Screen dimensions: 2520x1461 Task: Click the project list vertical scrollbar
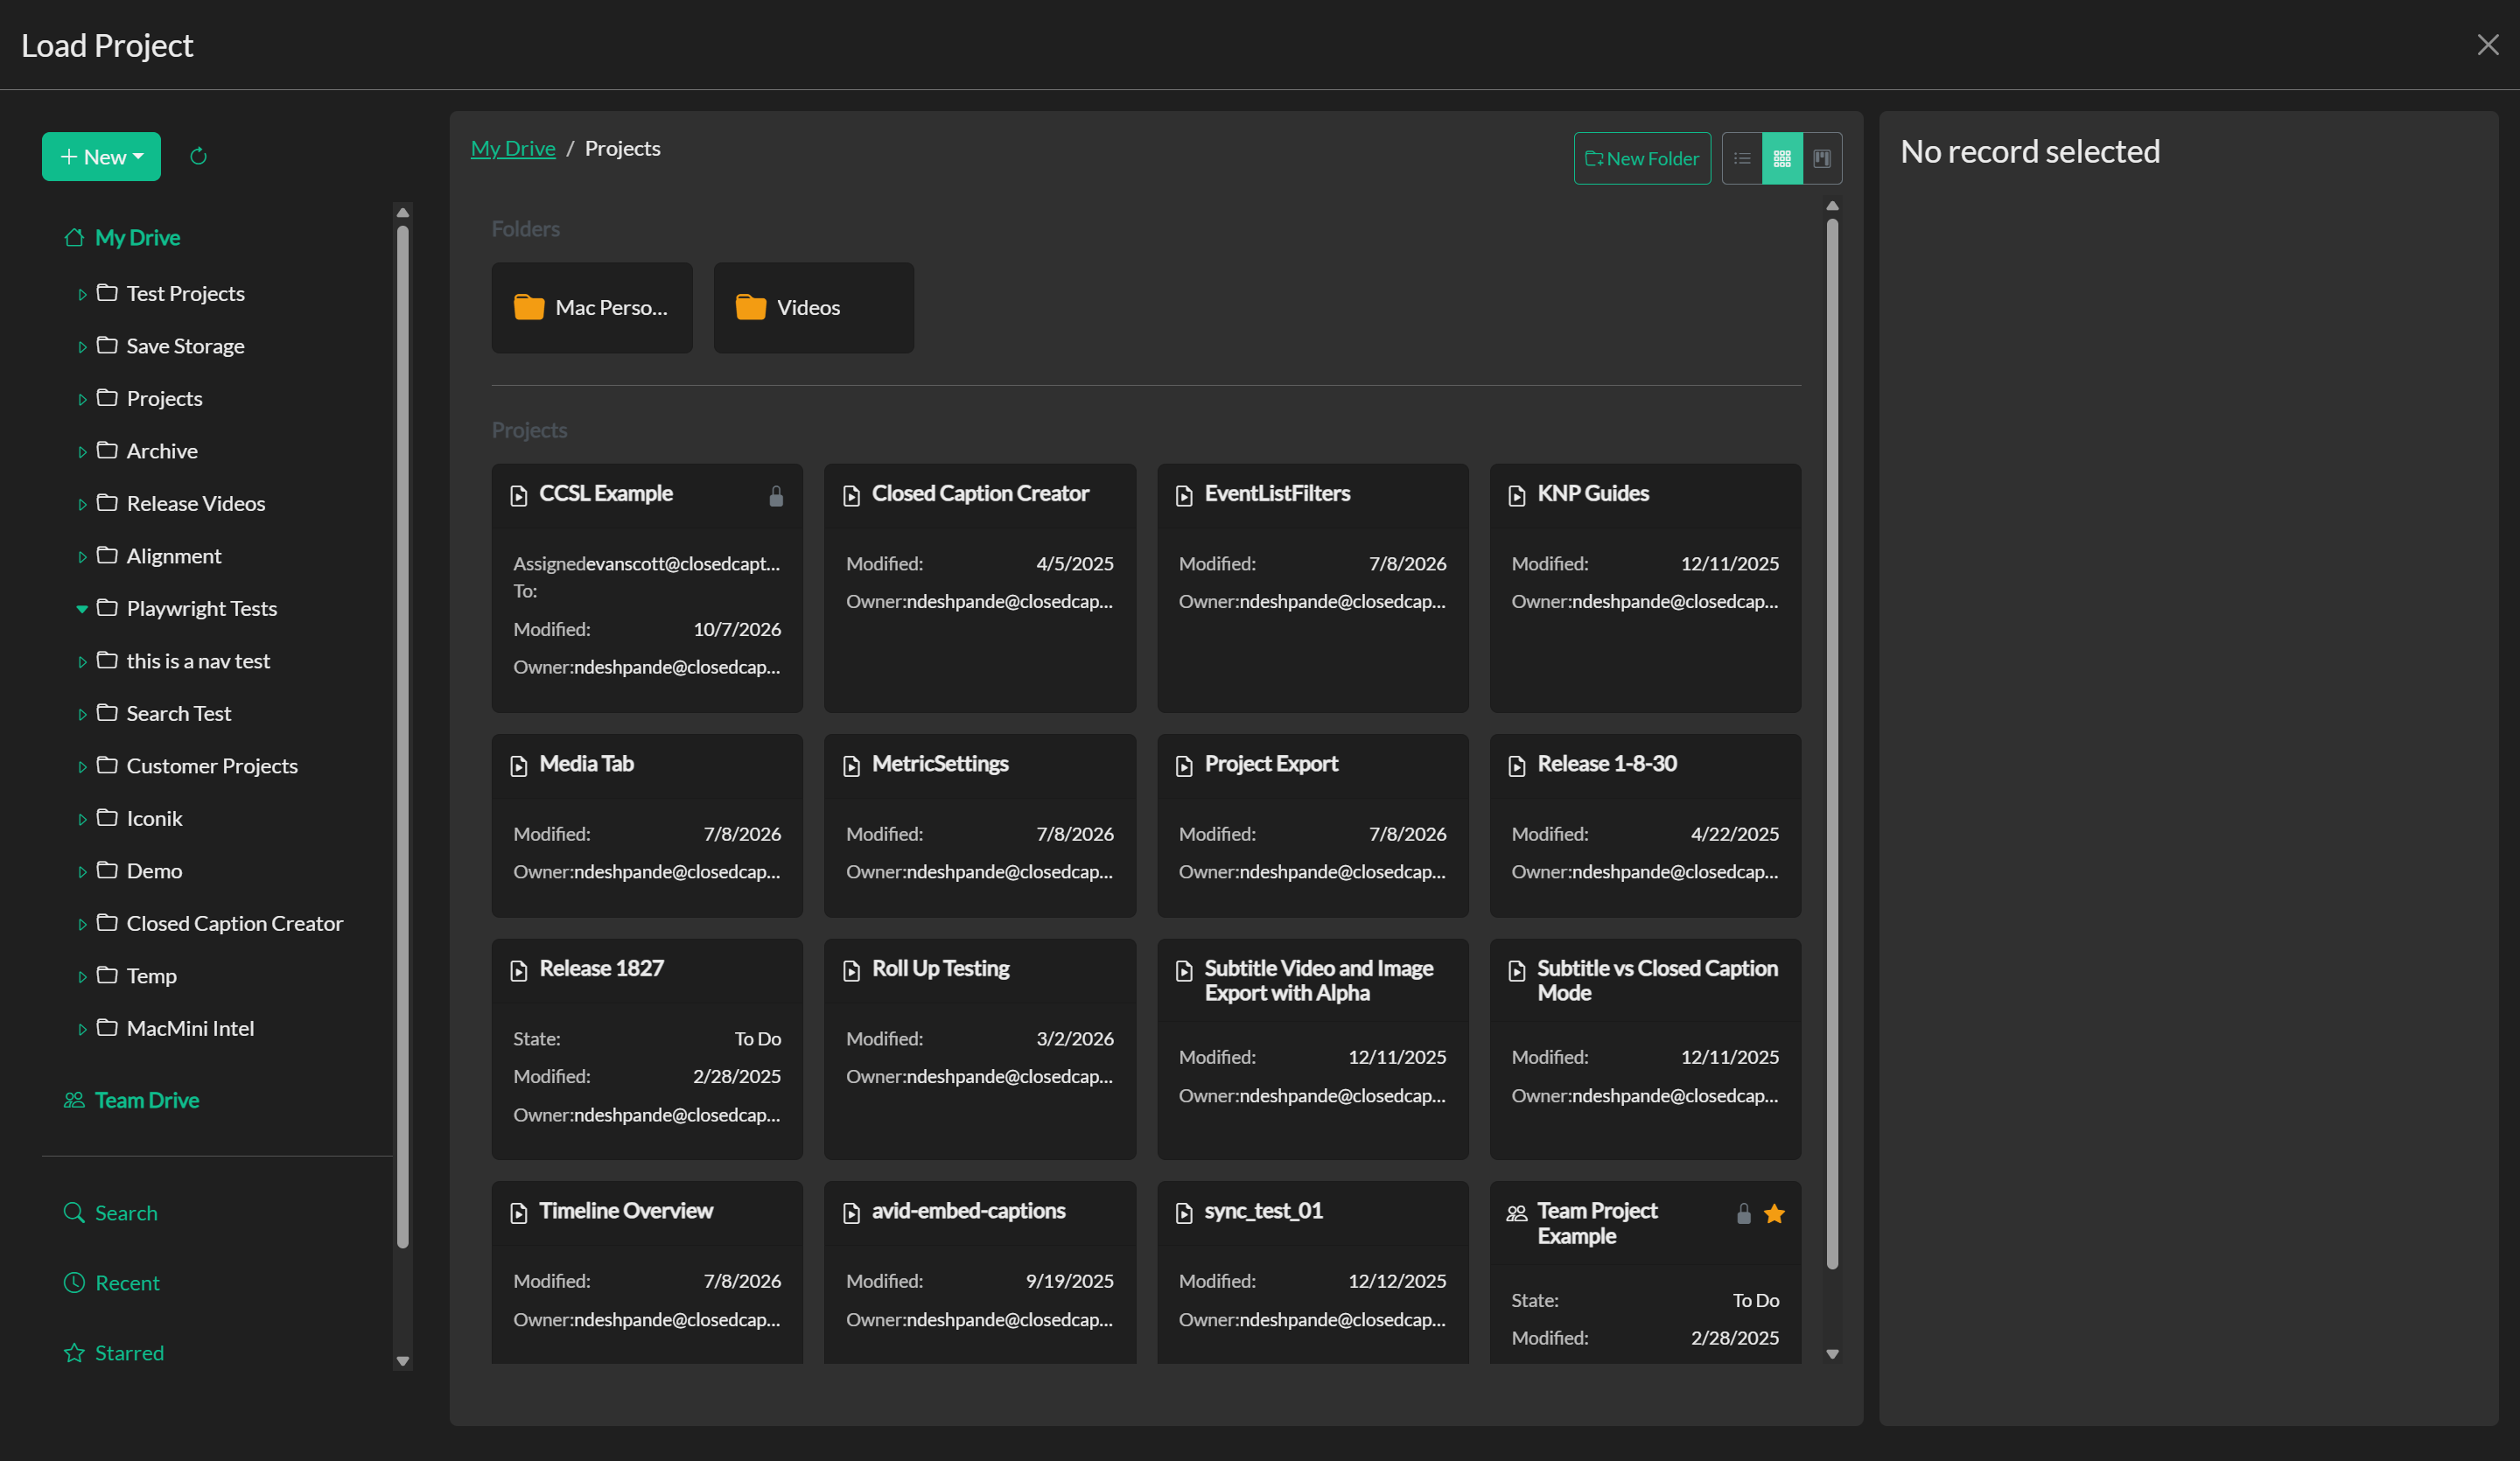point(1832,743)
